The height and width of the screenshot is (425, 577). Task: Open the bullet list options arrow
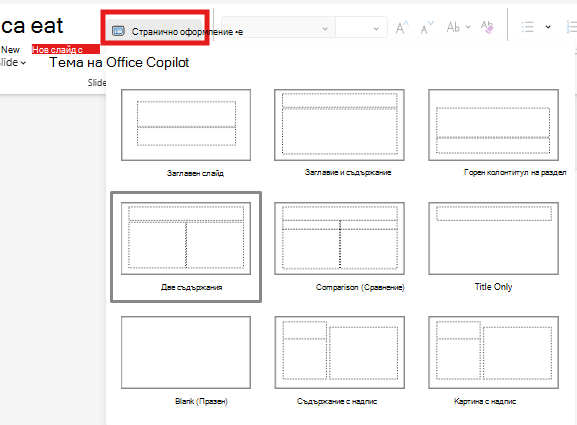[548, 27]
